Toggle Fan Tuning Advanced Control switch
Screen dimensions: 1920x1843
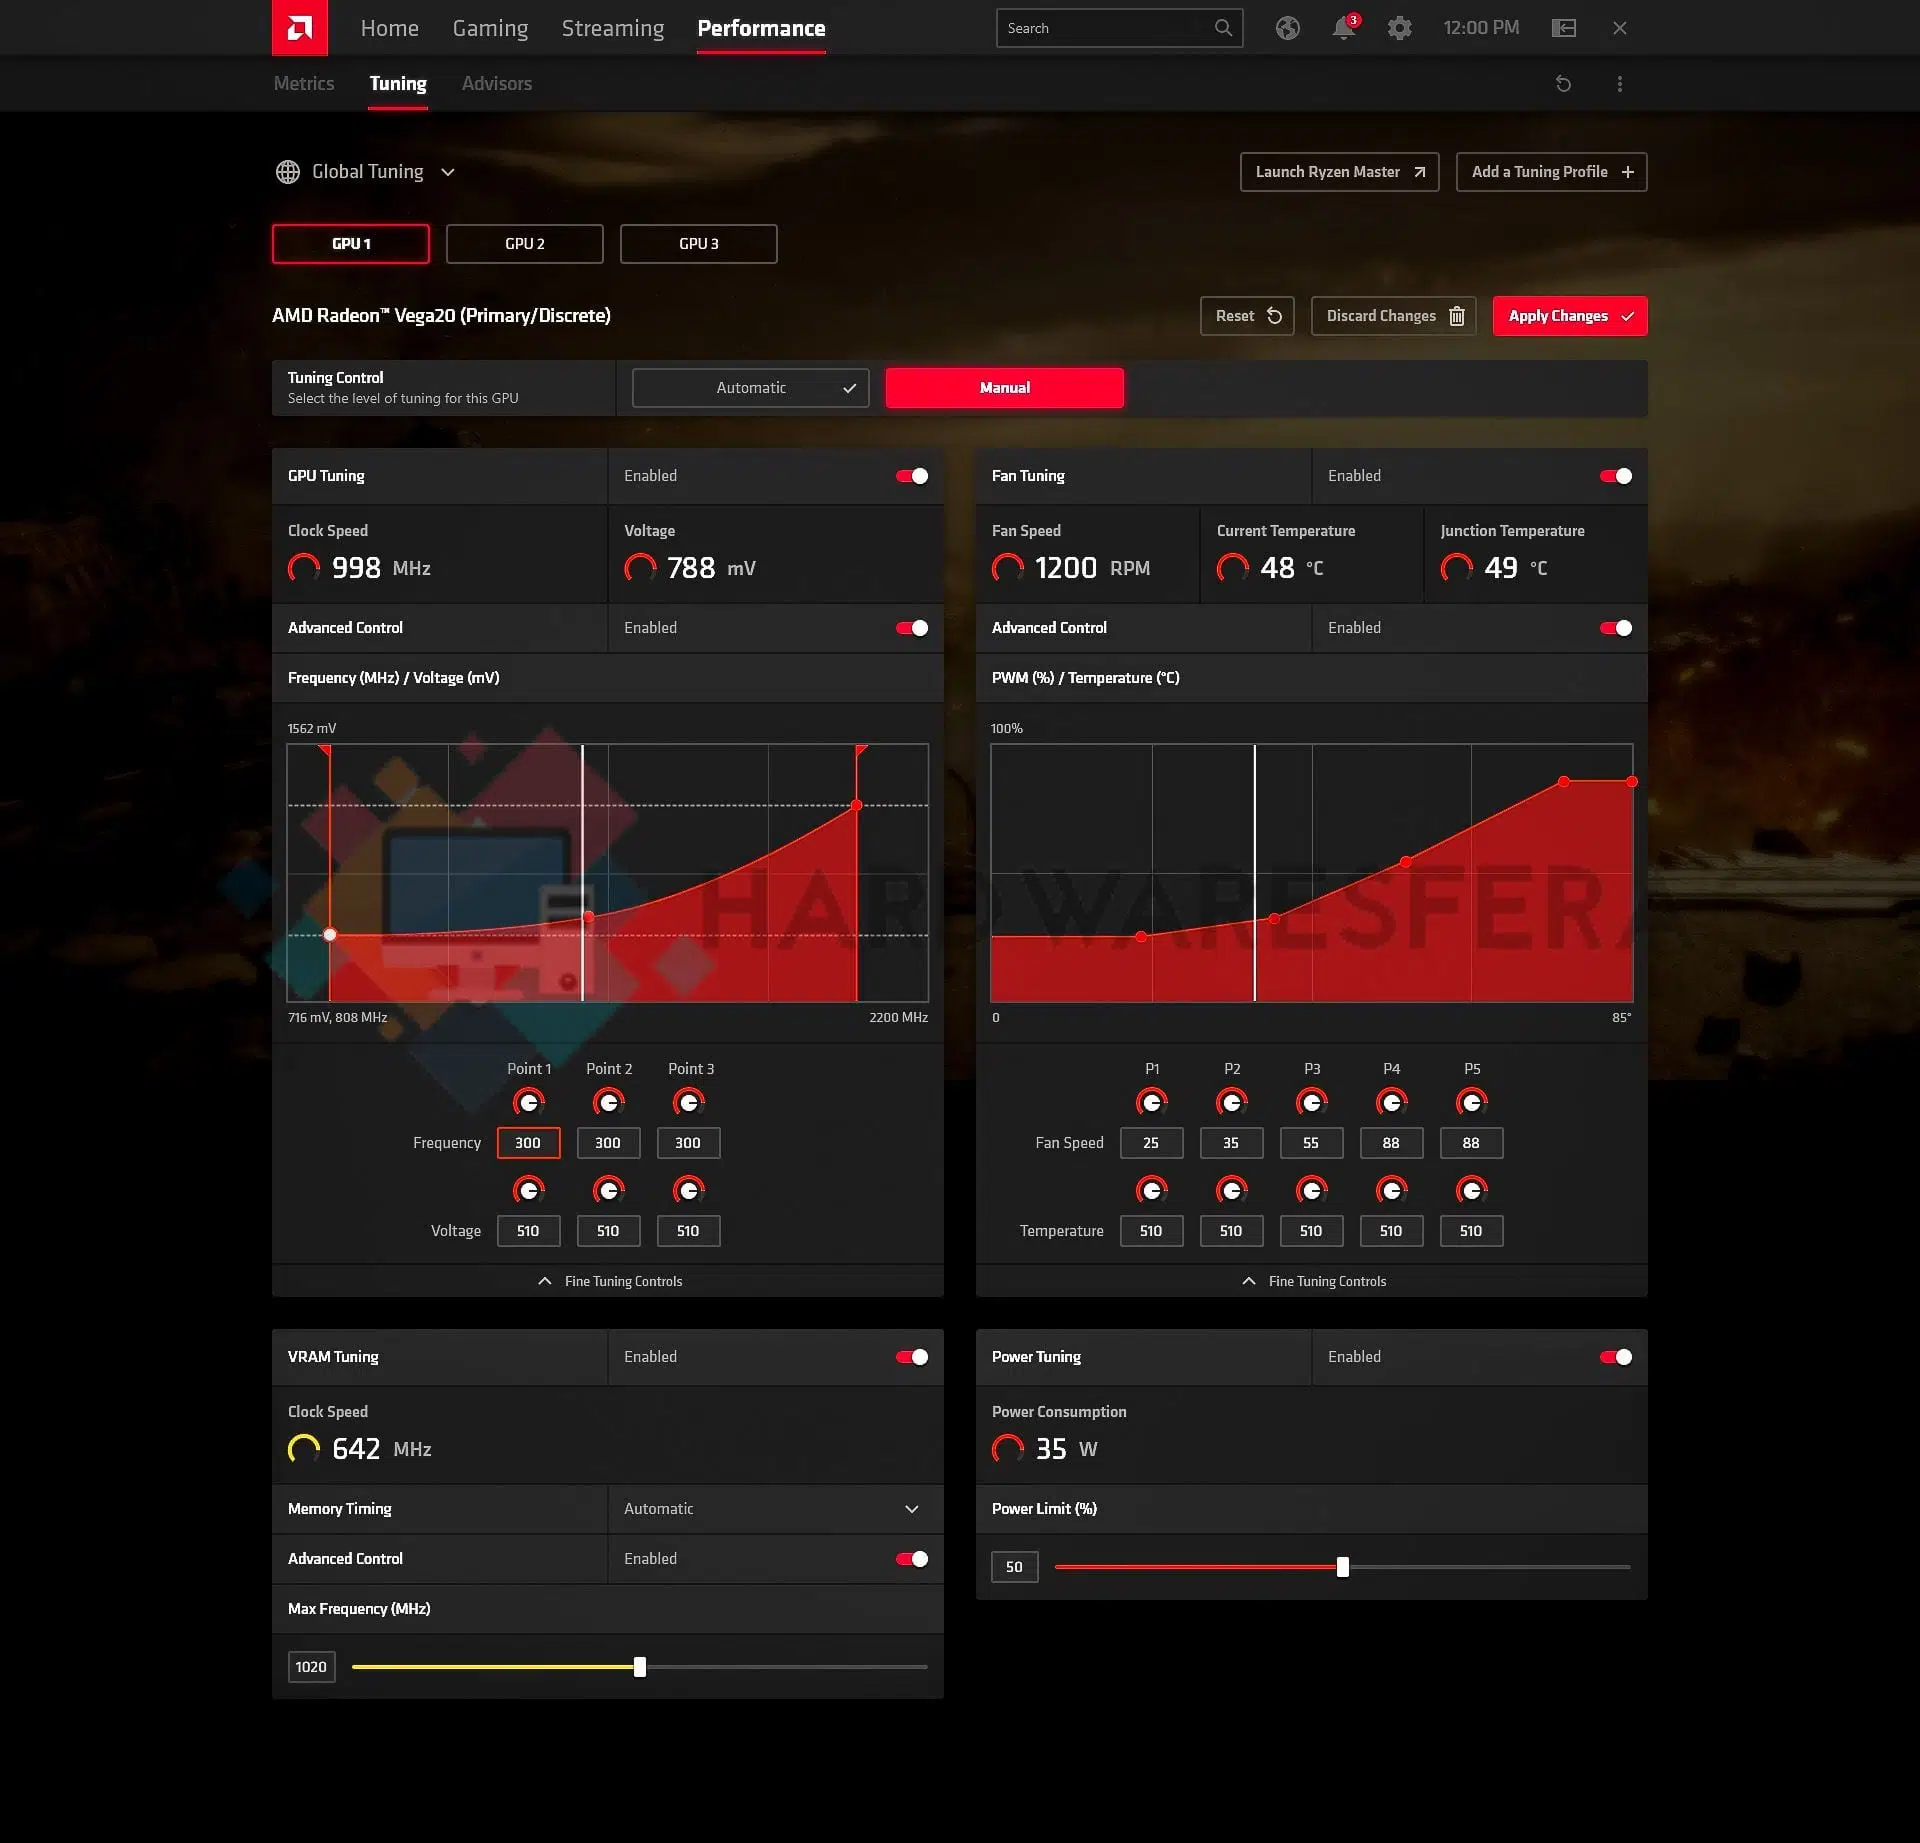point(1616,628)
